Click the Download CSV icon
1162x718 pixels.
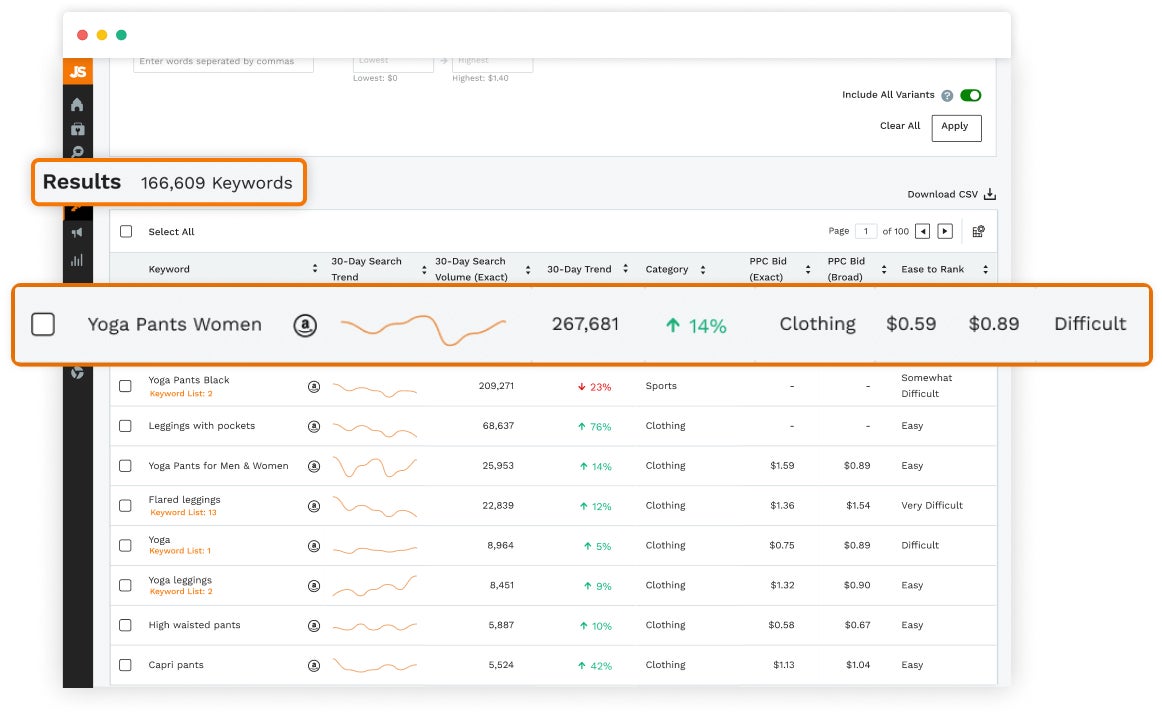coord(990,194)
